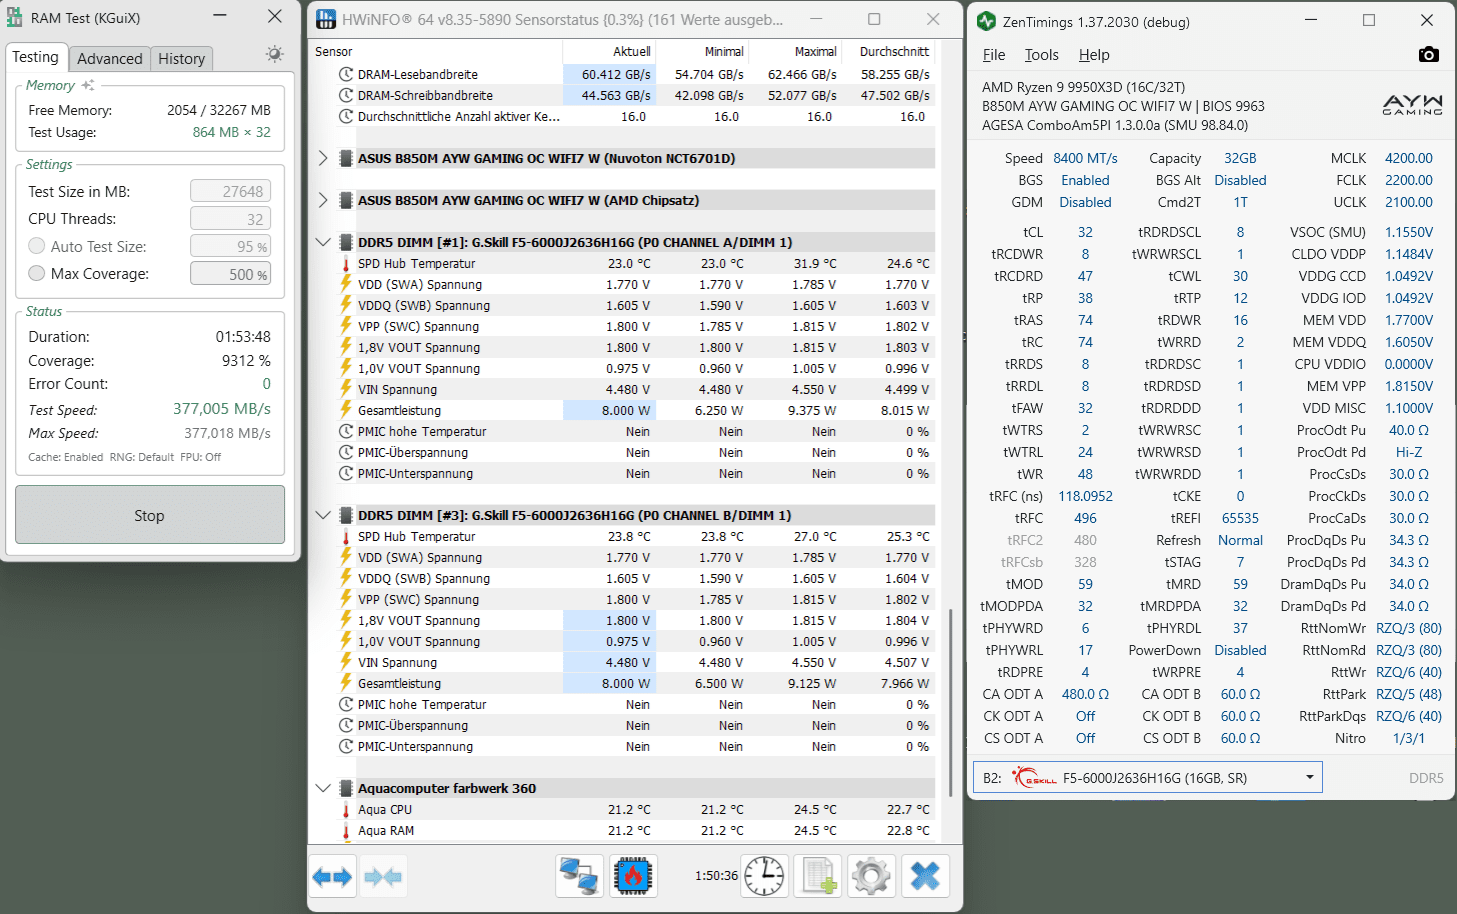Collapse the DDR5 DIMM [#1] sensor group
Screen dimensions: 1457x914
[322, 242]
